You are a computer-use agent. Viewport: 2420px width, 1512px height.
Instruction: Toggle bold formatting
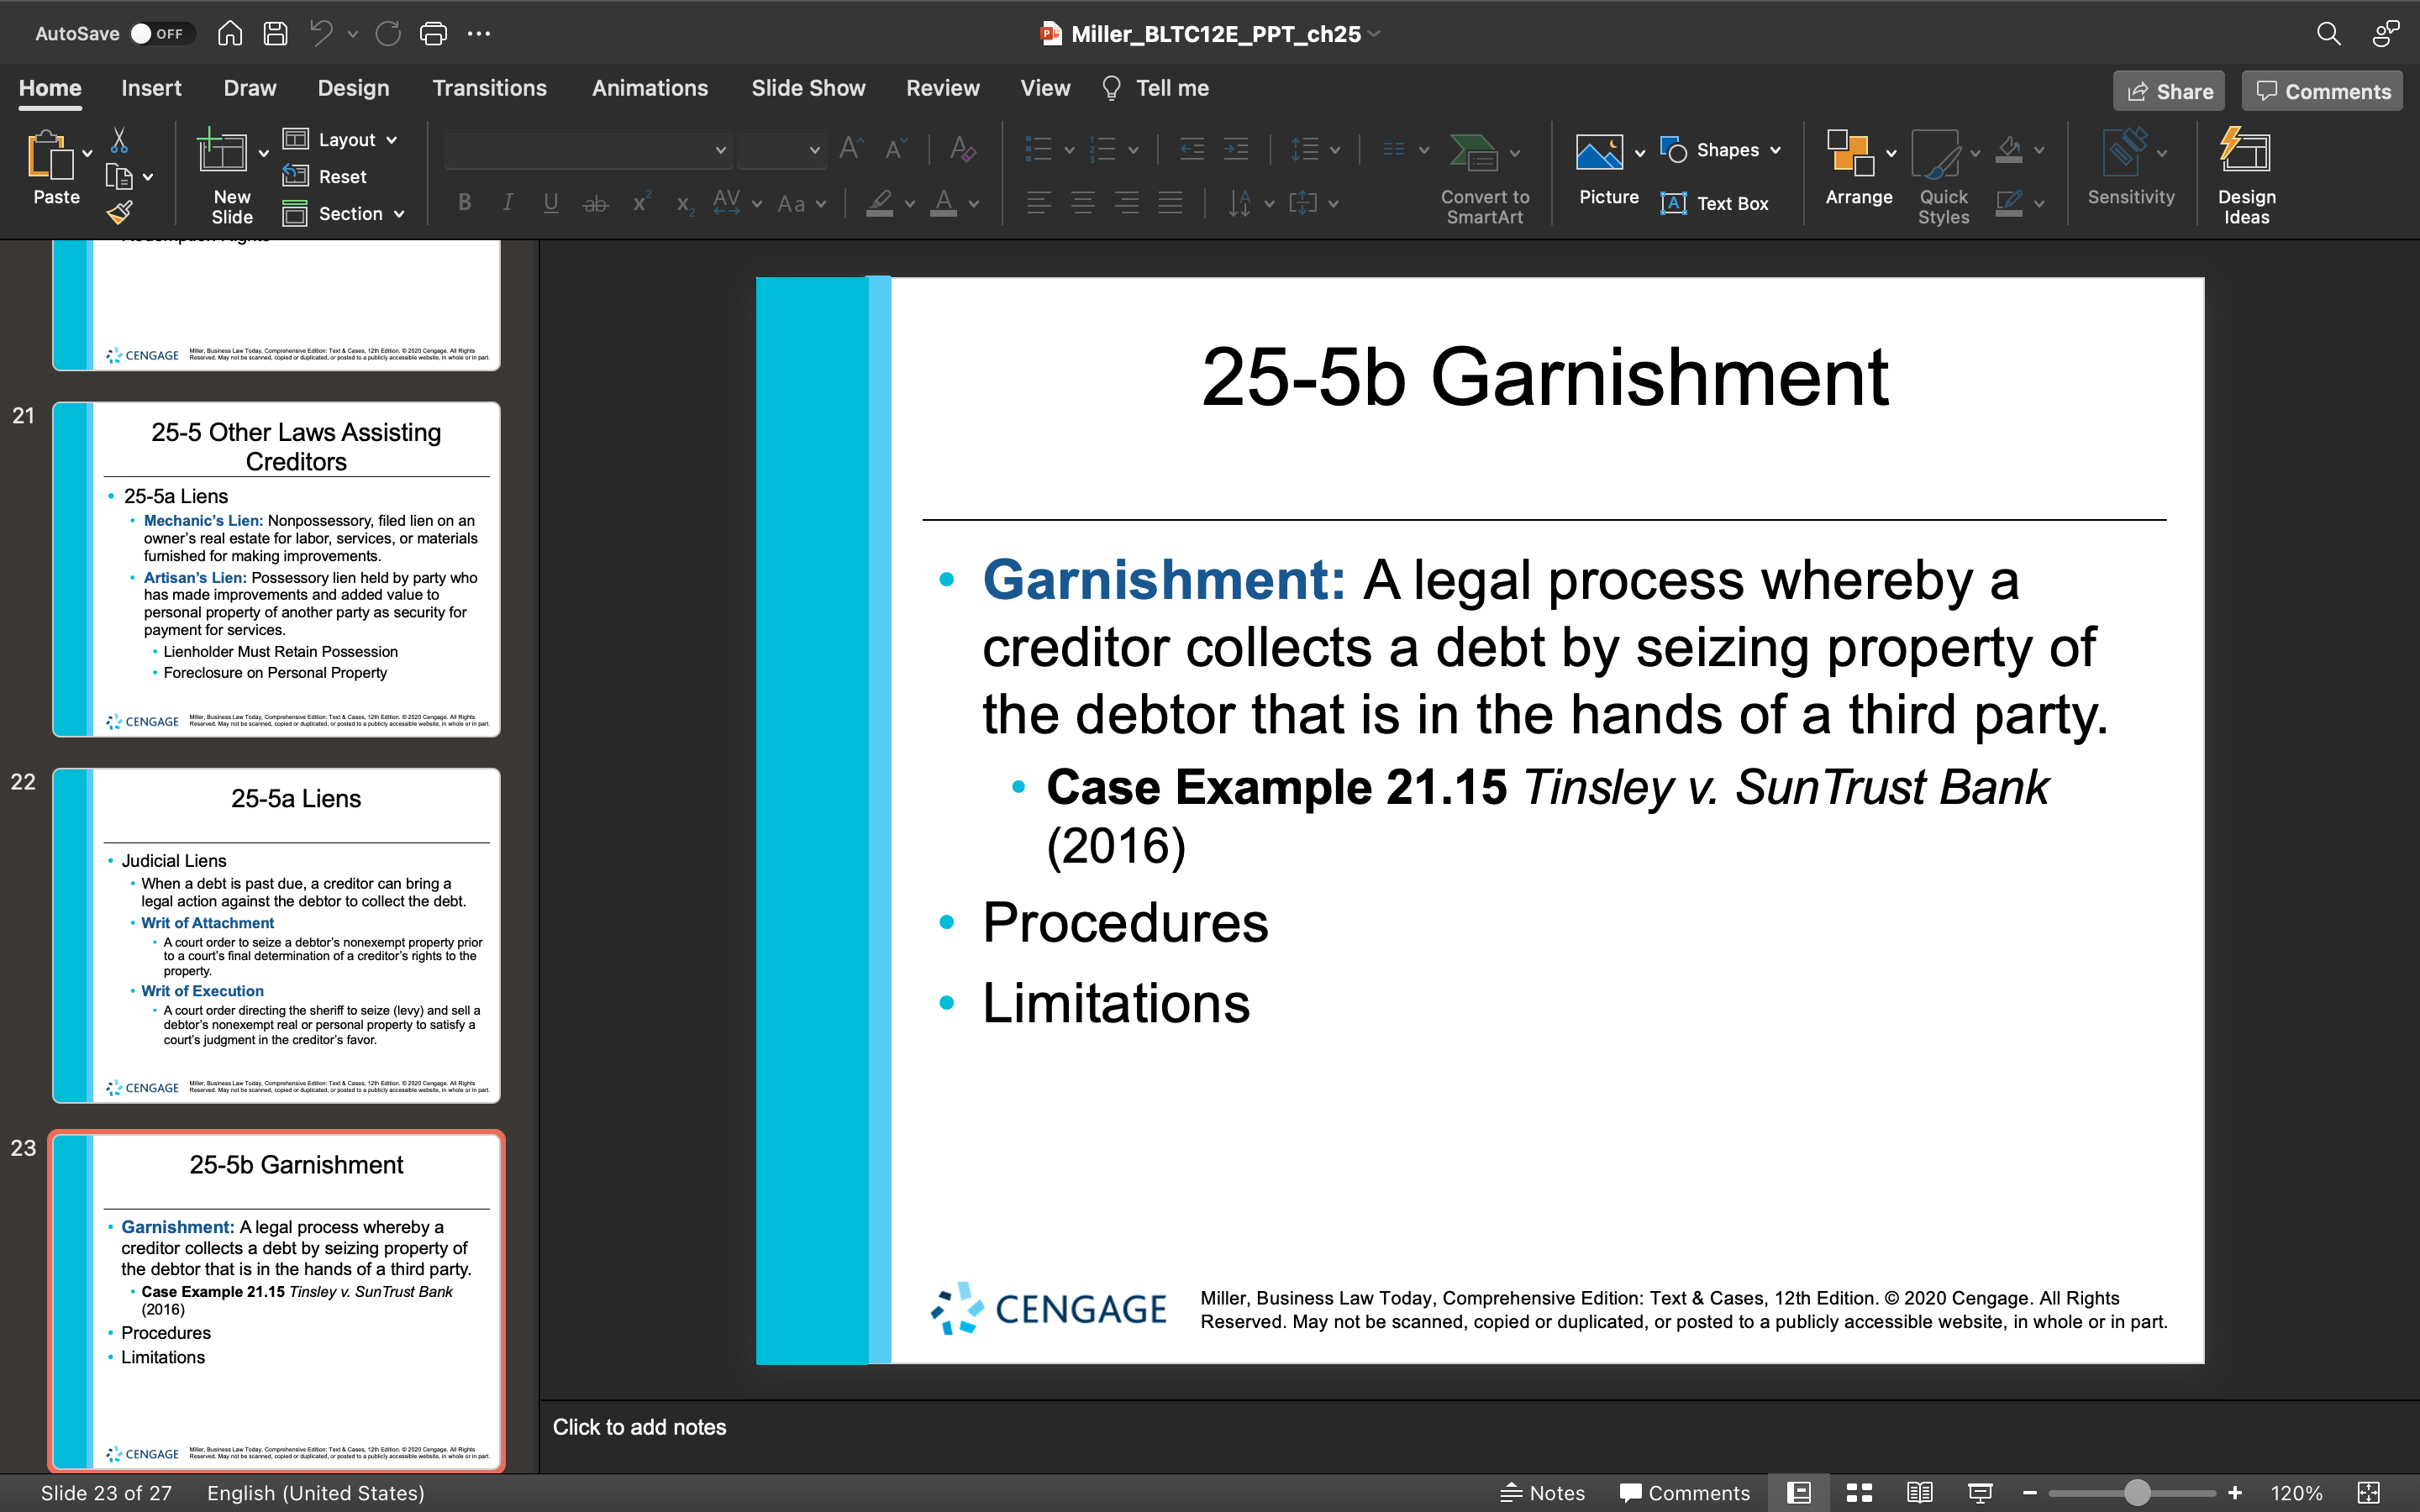(464, 203)
